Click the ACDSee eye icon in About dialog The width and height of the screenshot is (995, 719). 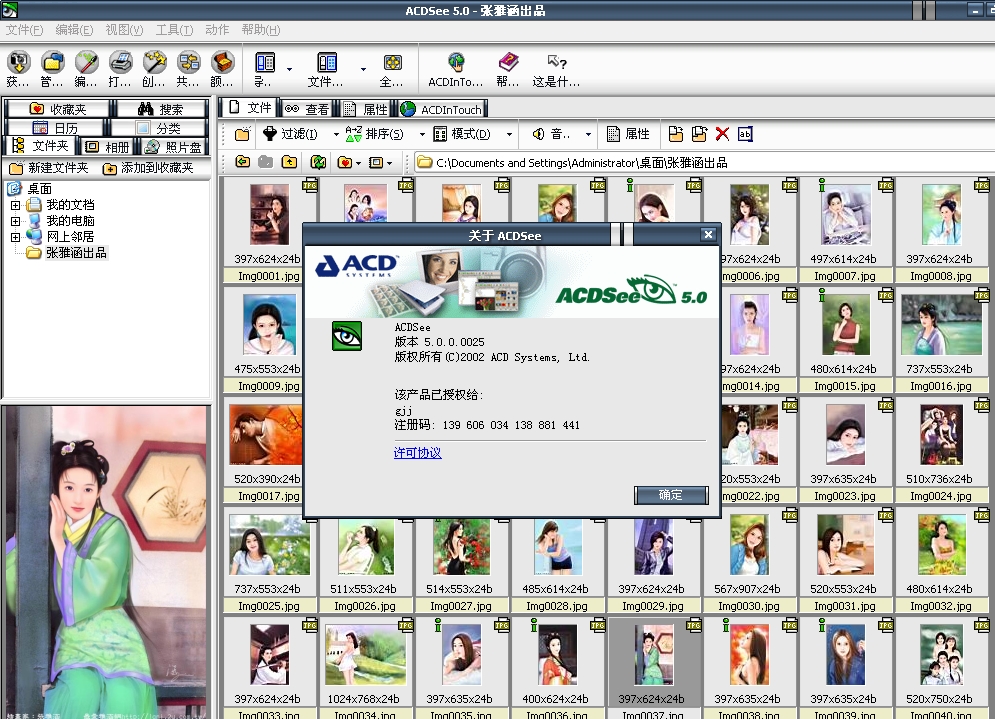347,336
